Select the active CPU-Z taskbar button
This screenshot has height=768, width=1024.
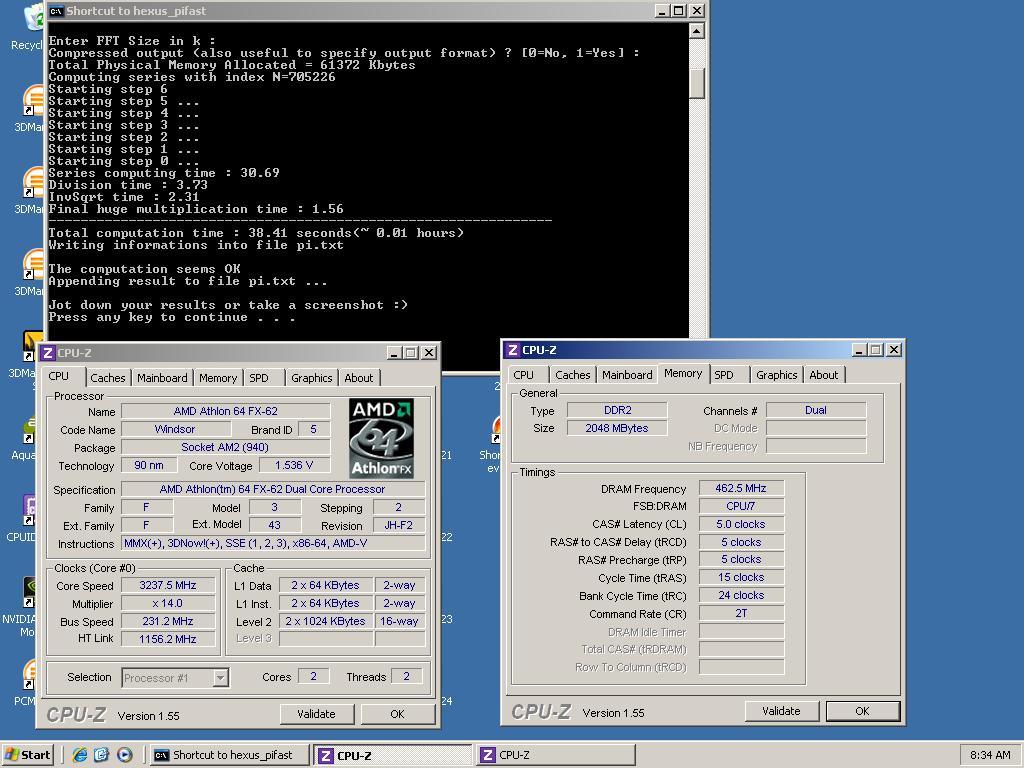pyautogui.click(x=392, y=756)
